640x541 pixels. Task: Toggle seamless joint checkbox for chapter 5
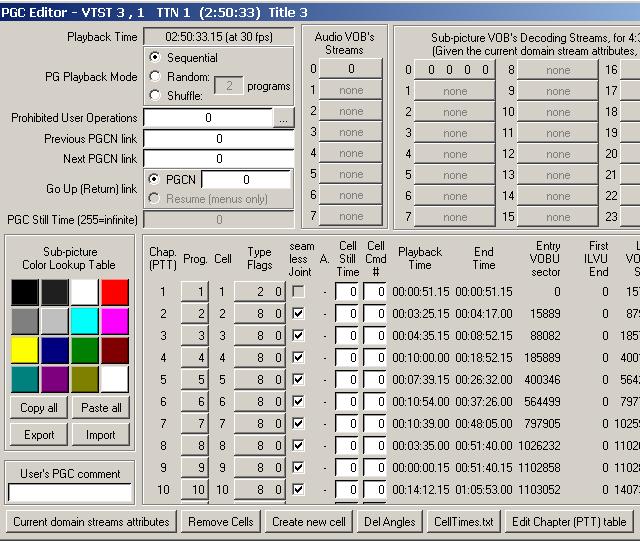(298, 379)
